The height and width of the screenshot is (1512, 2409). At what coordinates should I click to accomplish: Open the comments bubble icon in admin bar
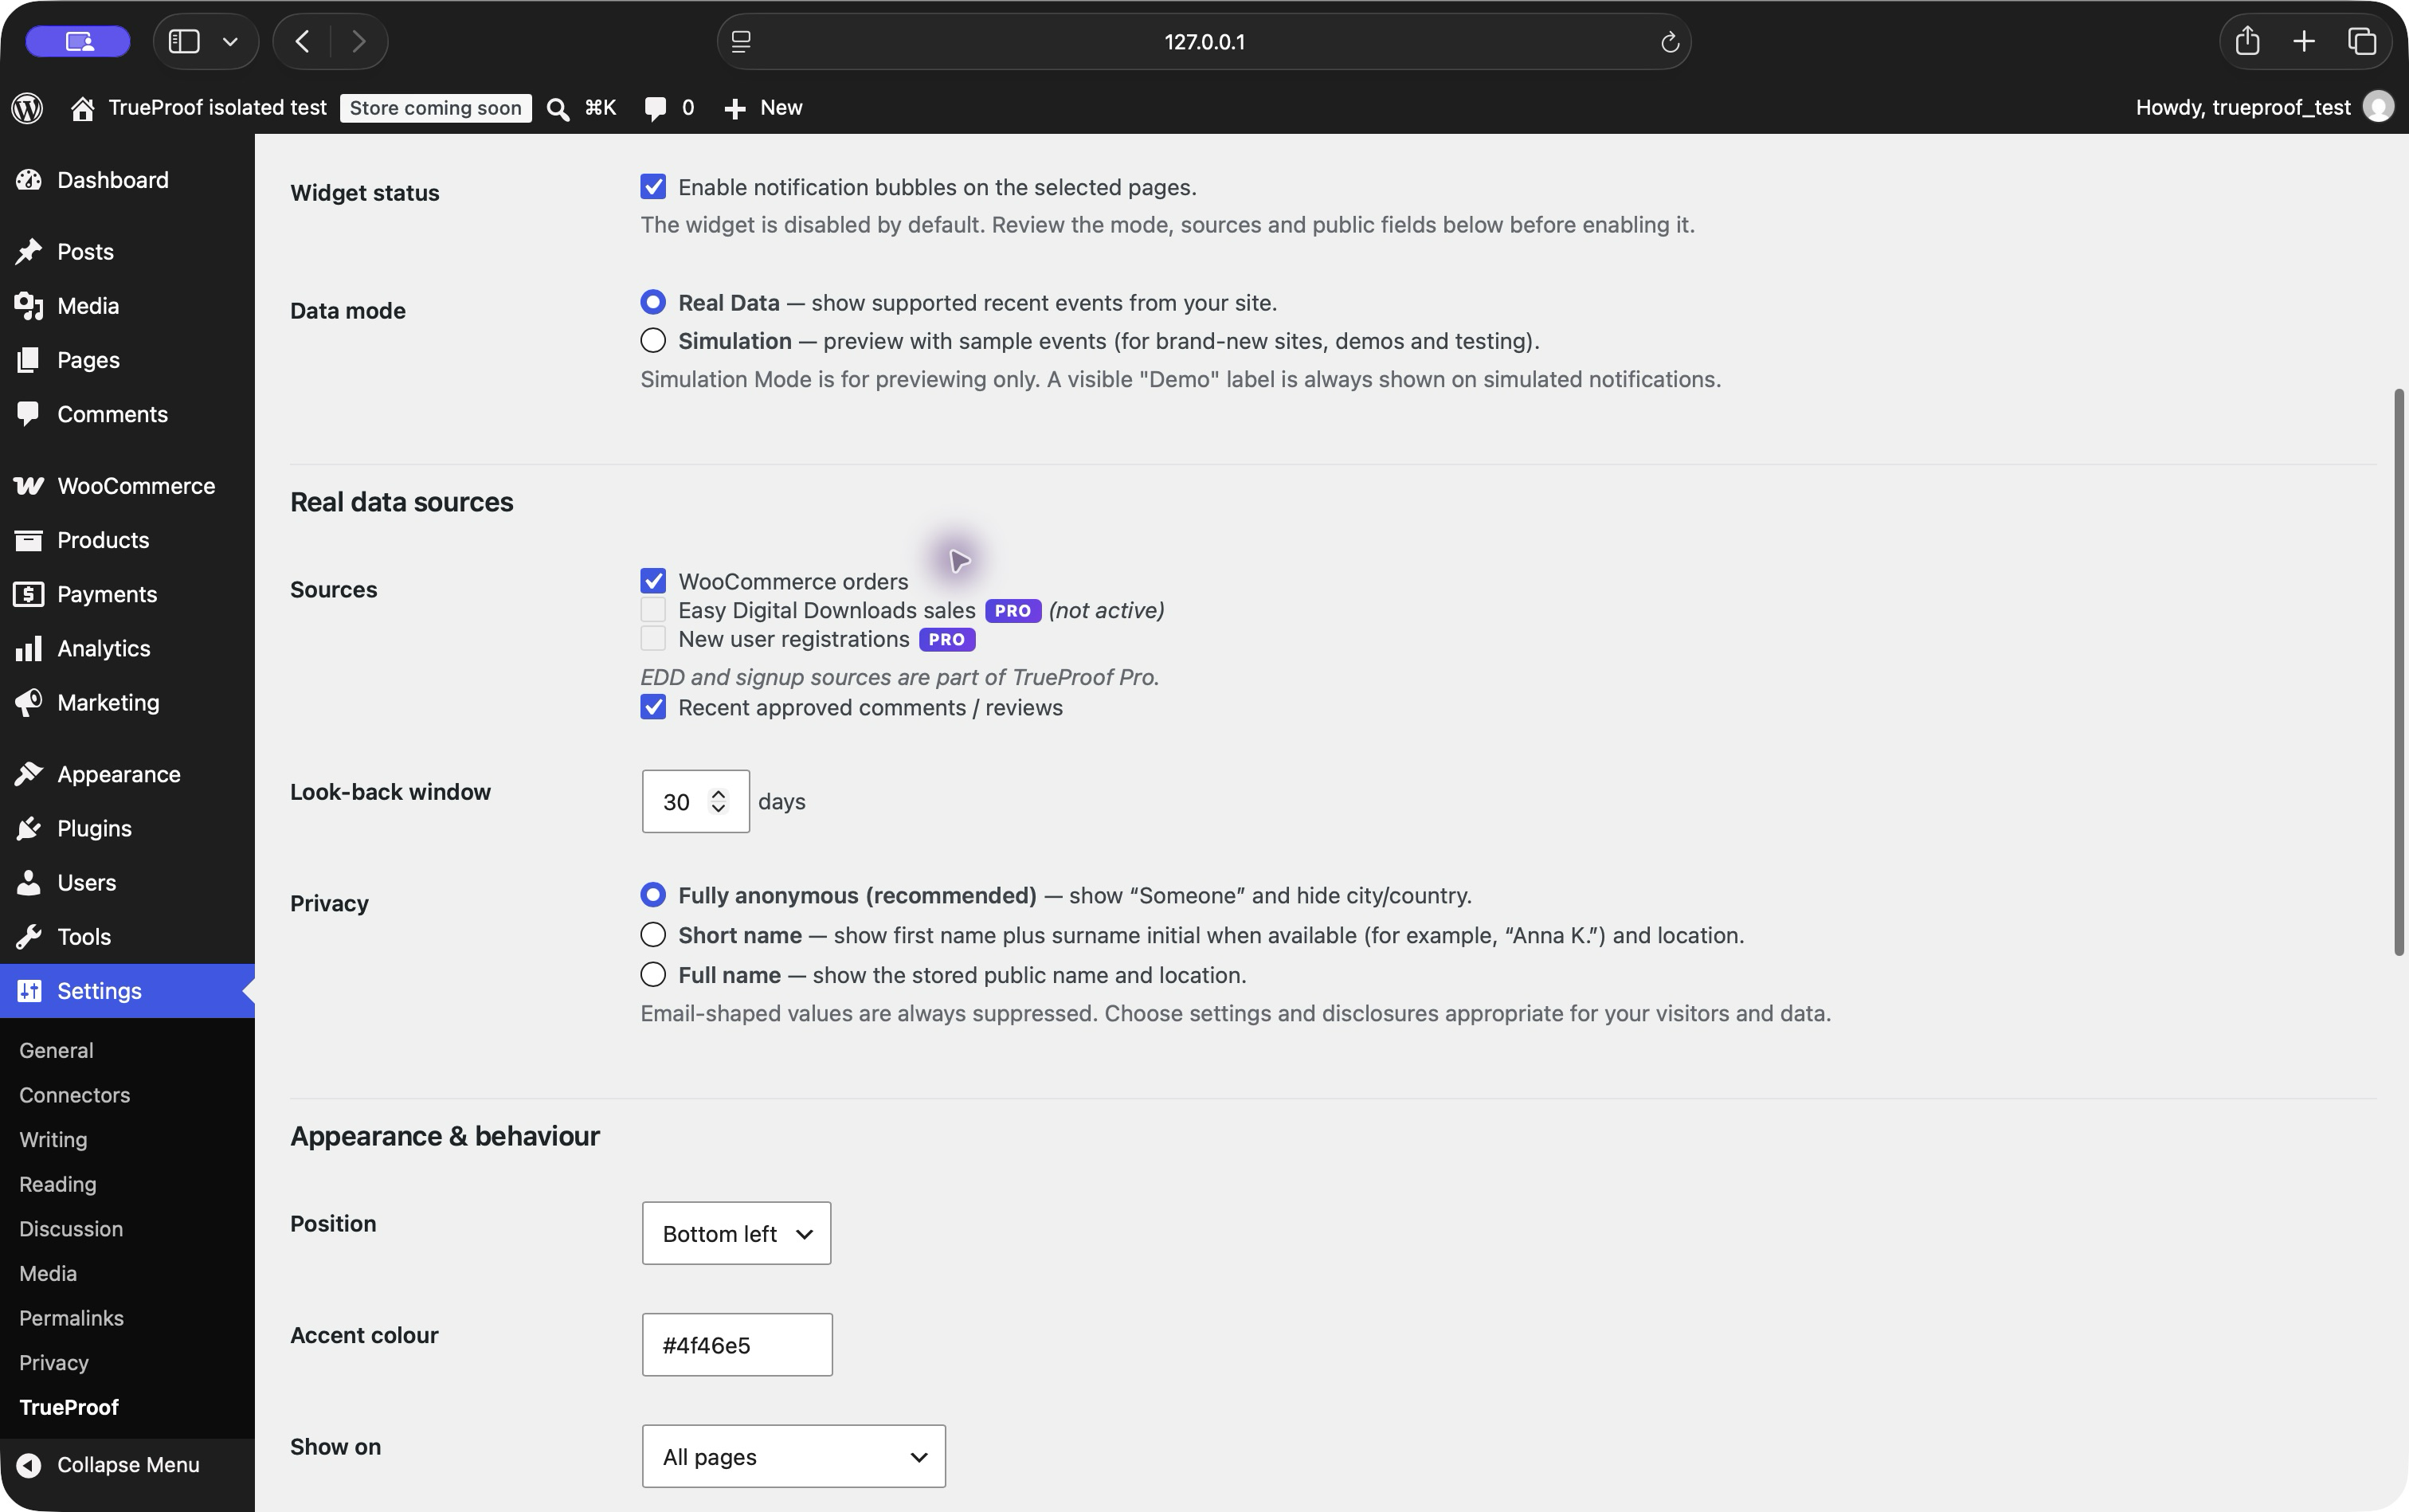click(x=655, y=109)
